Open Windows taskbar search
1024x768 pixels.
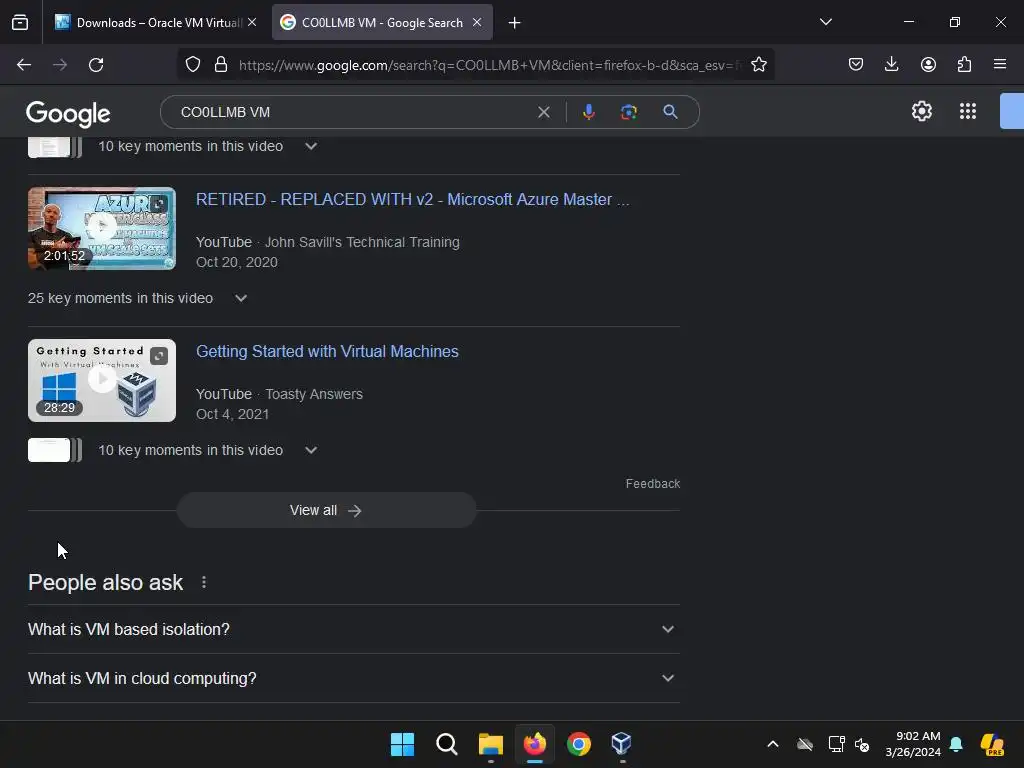[x=447, y=744]
